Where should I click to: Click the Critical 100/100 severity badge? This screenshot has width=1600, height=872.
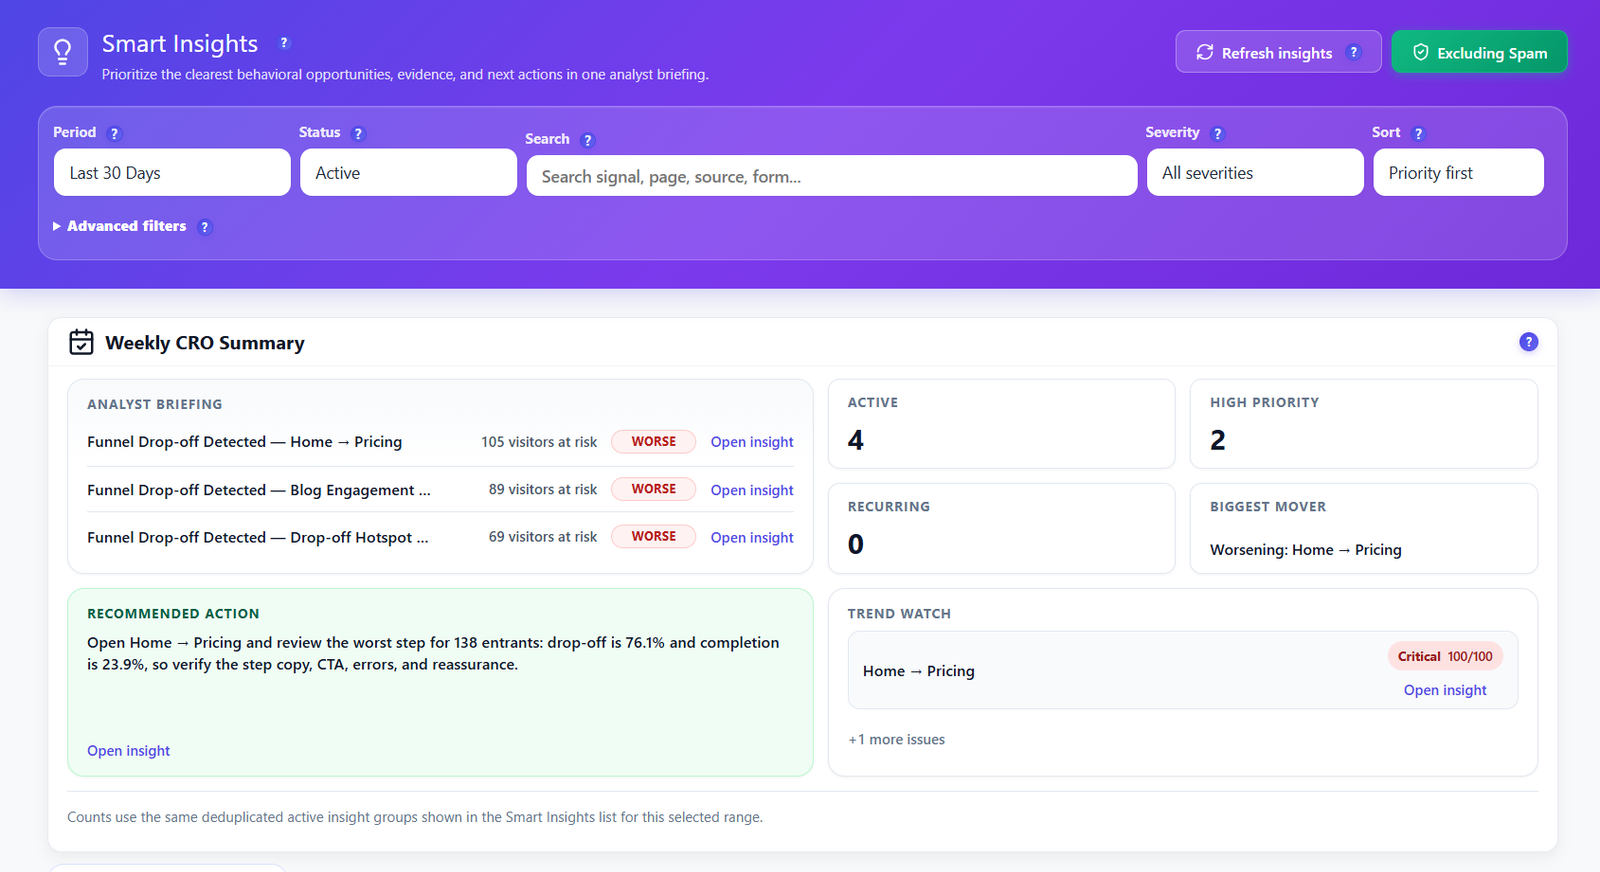click(1445, 656)
